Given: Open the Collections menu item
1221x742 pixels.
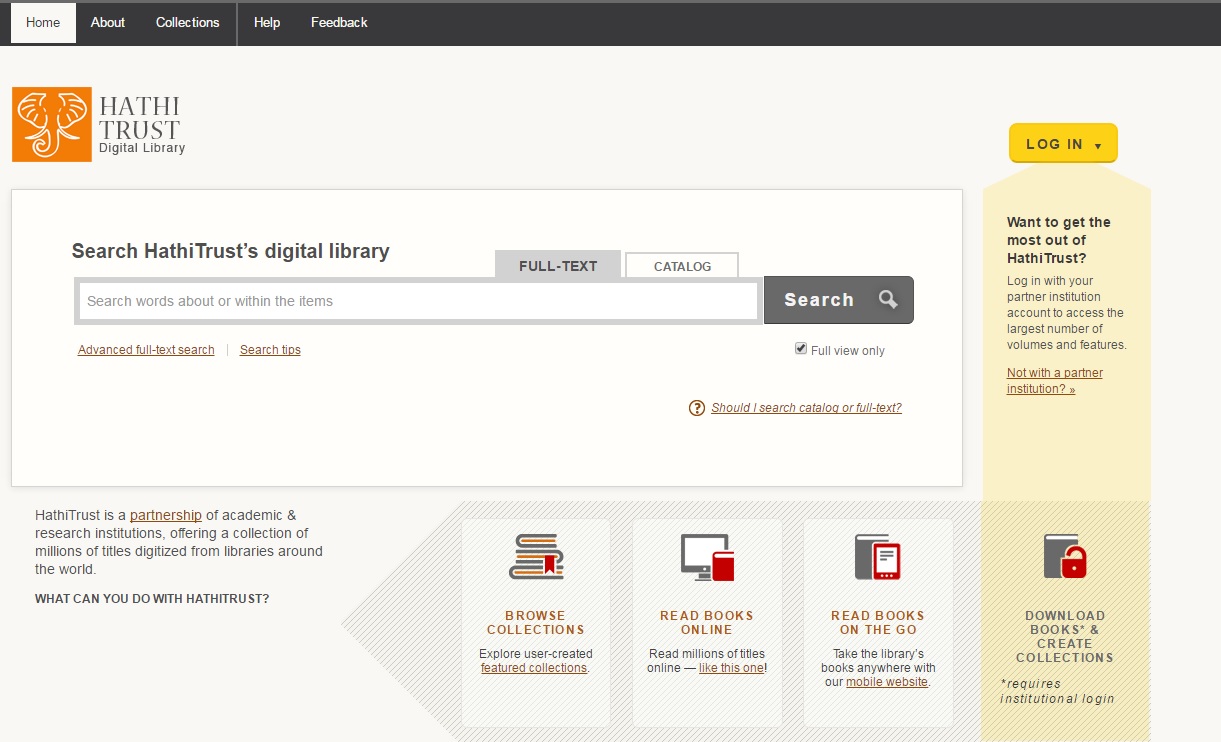Looking at the screenshot, I should click(187, 22).
